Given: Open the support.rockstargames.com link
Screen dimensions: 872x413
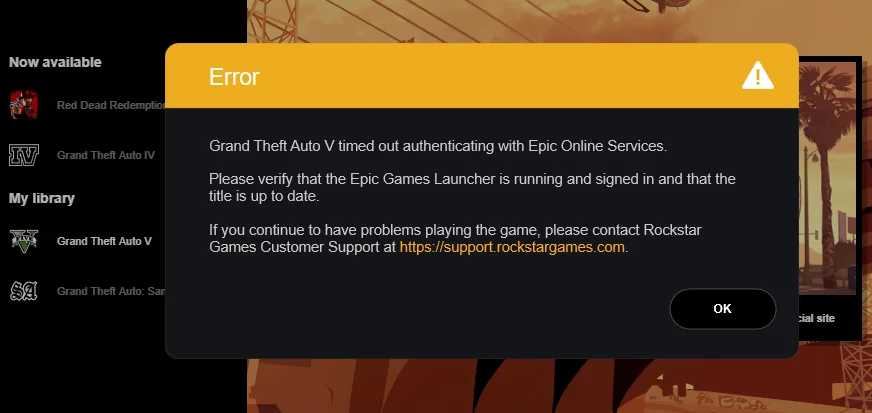Looking at the screenshot, I should point(512,247).
